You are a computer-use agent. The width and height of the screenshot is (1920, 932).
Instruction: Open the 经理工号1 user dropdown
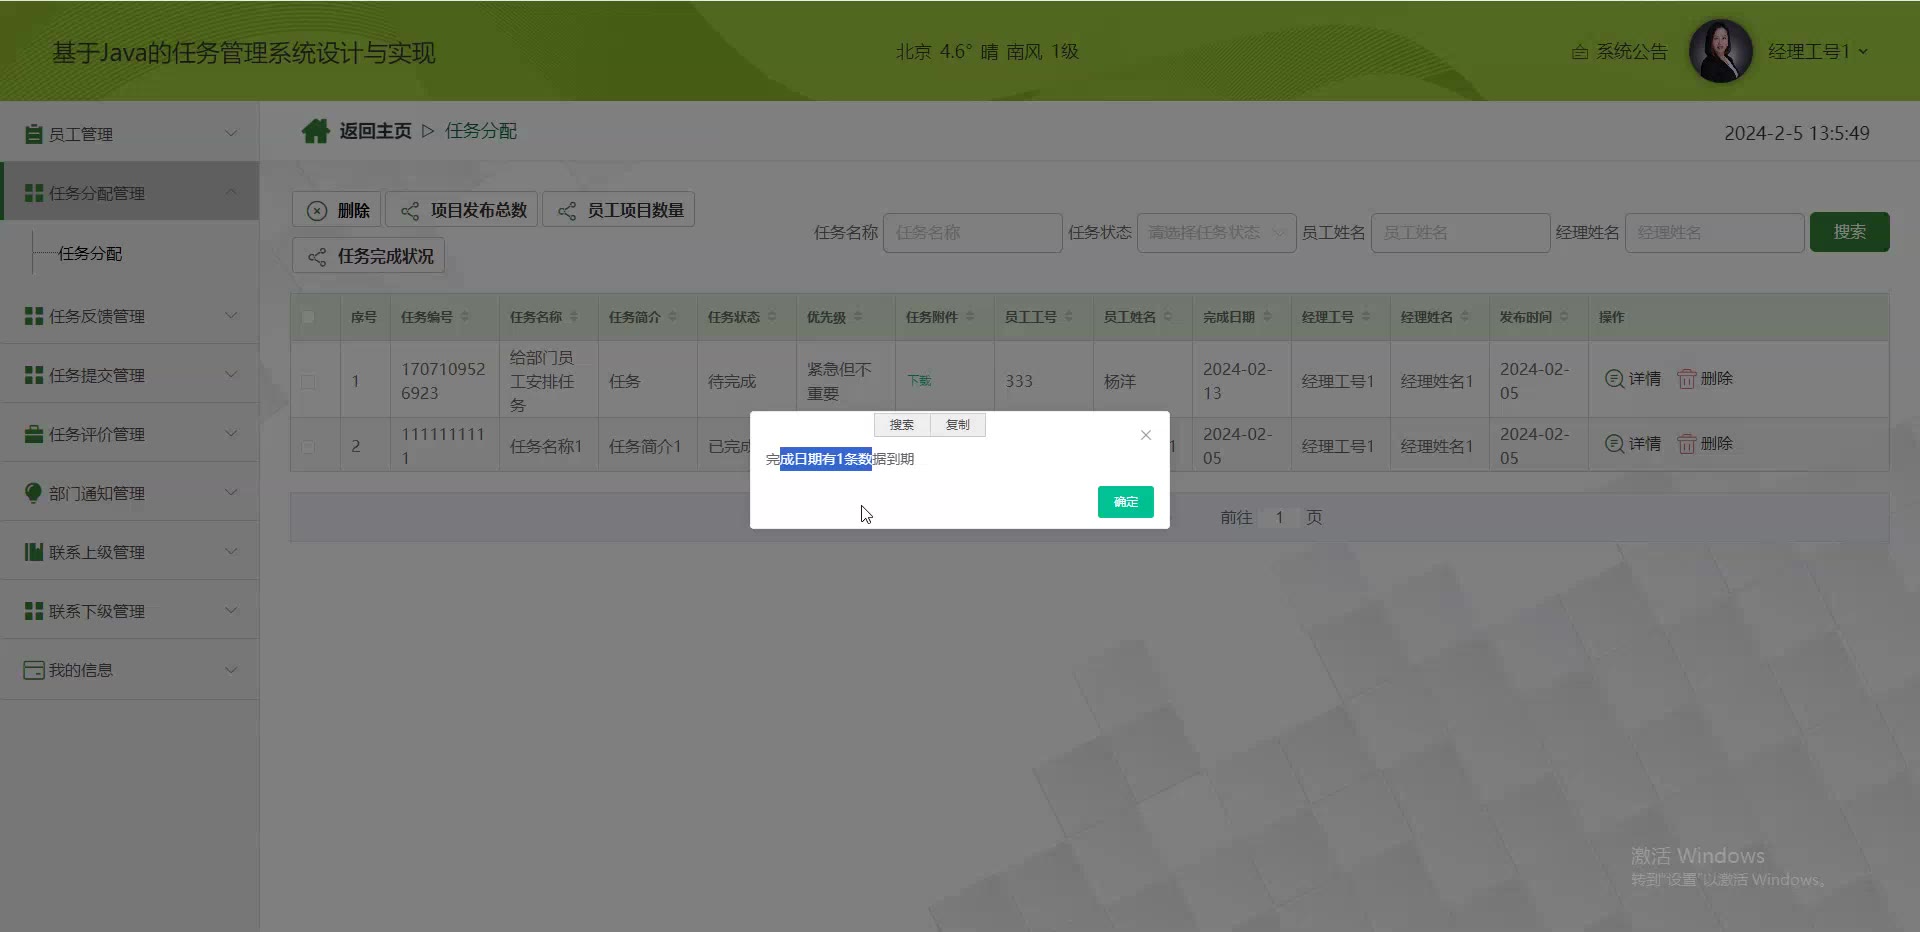click(1817, 52)
